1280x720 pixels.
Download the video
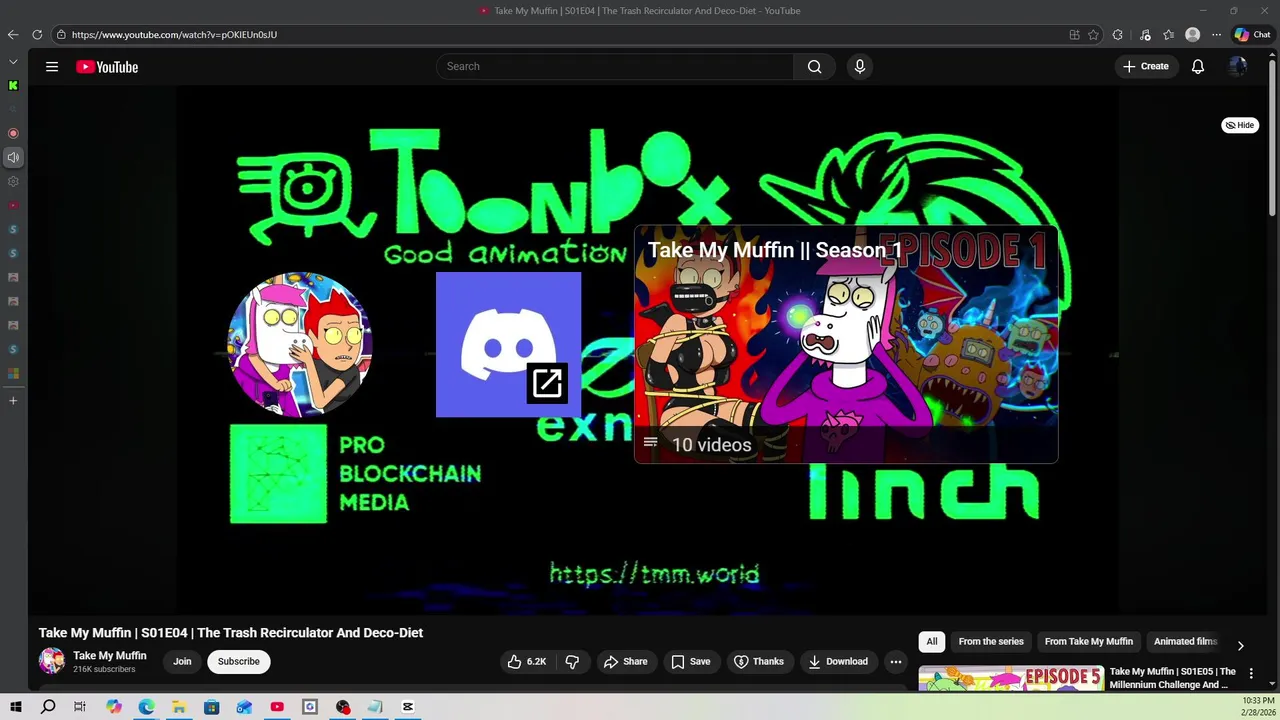[838, 662]
